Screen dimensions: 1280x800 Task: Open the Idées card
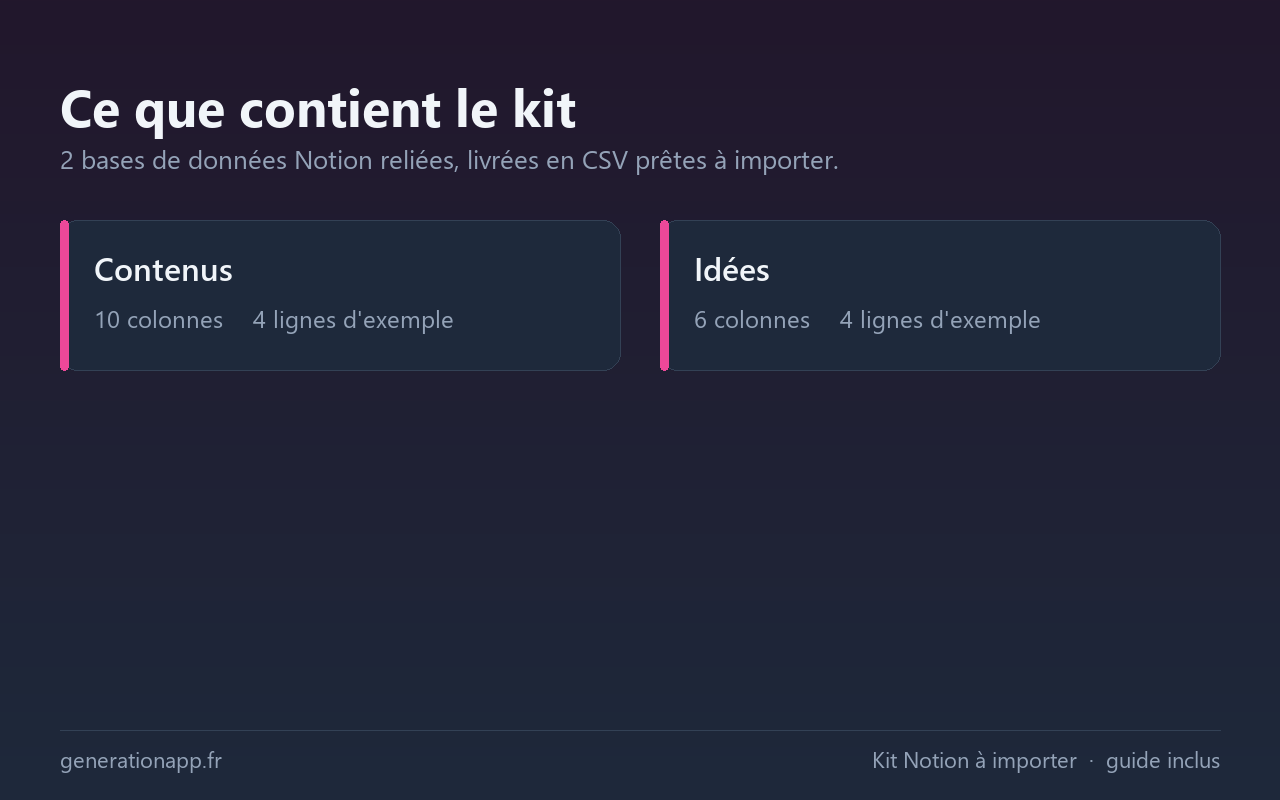pyautogui.click(x=940, y=295)
